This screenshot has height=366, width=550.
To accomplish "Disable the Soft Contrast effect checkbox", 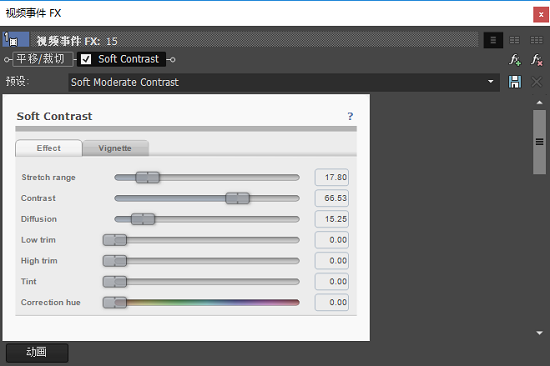I will (86, 59).
